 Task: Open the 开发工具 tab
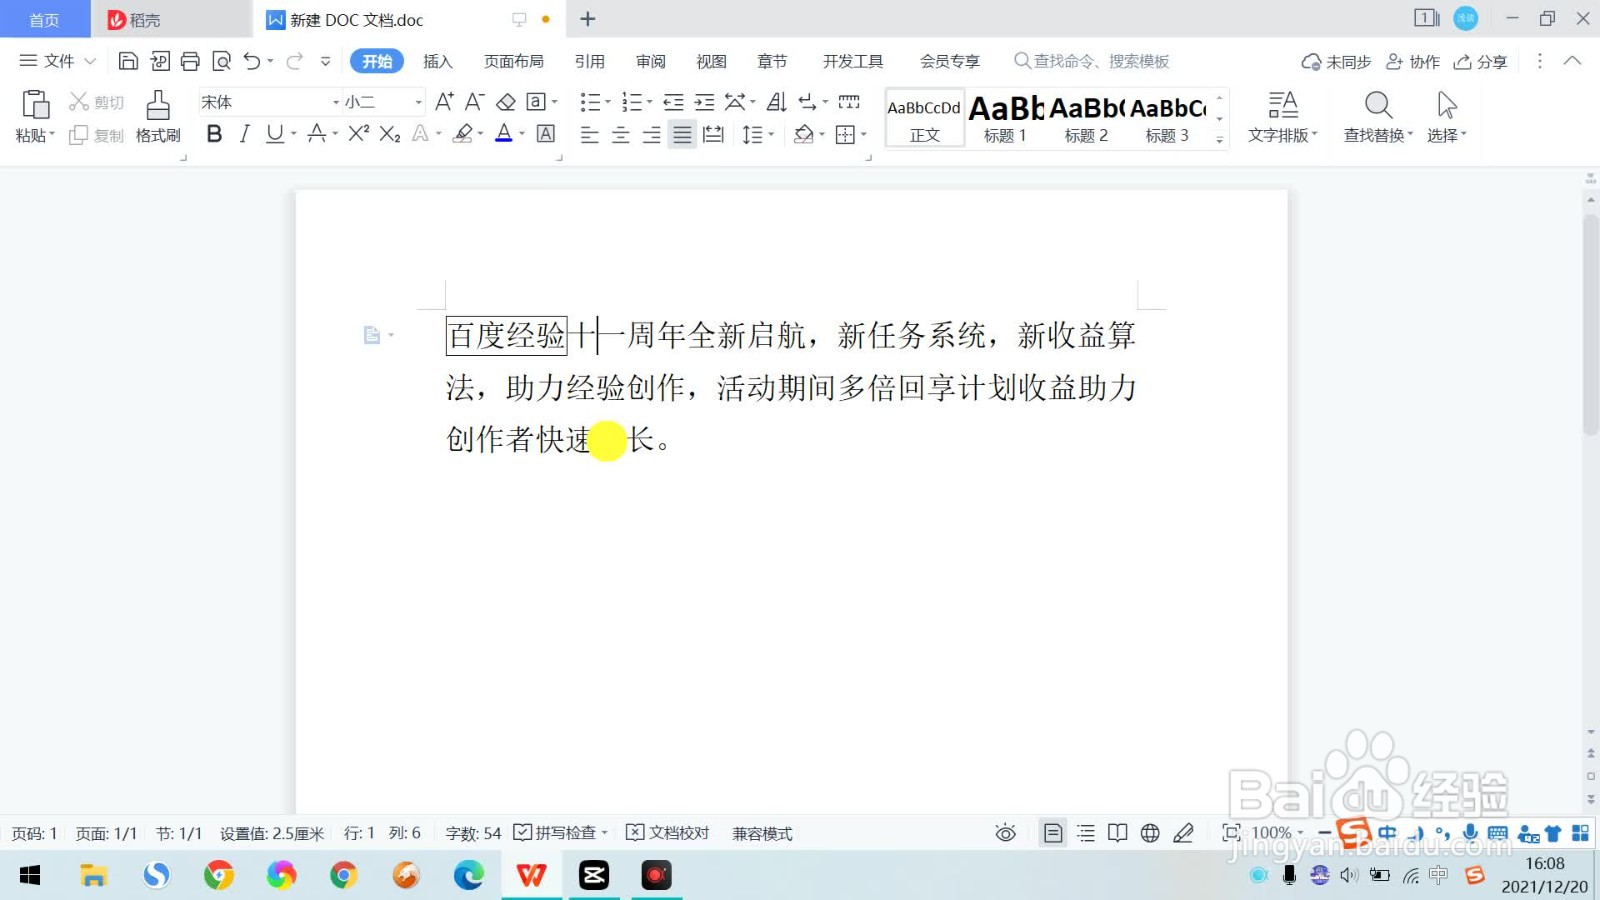point(853,61)
